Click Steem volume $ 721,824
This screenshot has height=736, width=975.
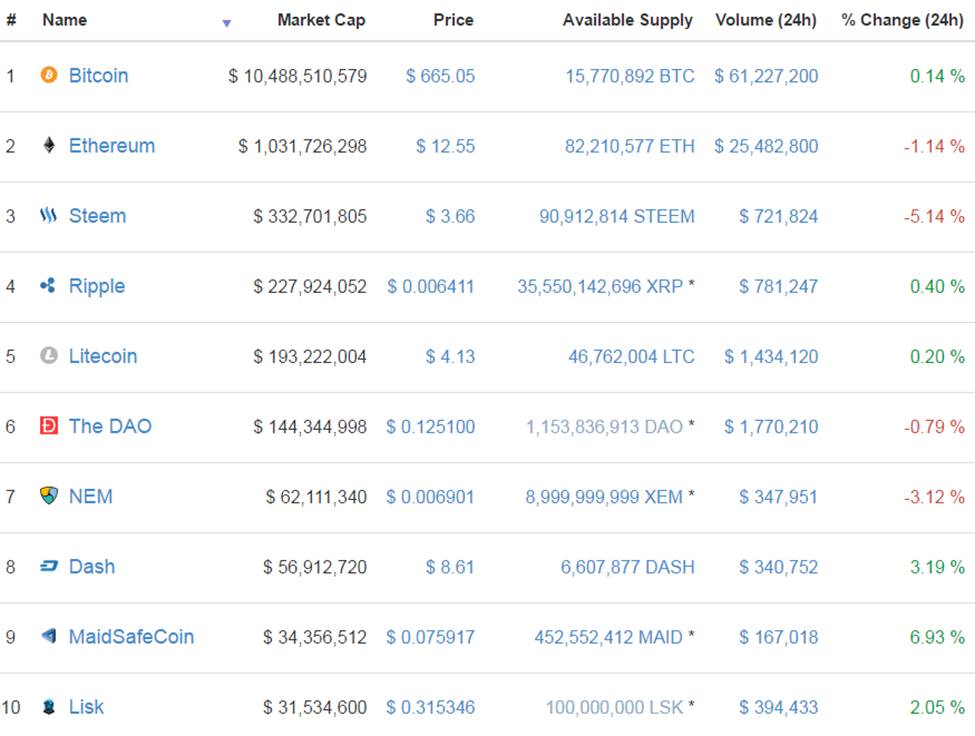[779, 216]
